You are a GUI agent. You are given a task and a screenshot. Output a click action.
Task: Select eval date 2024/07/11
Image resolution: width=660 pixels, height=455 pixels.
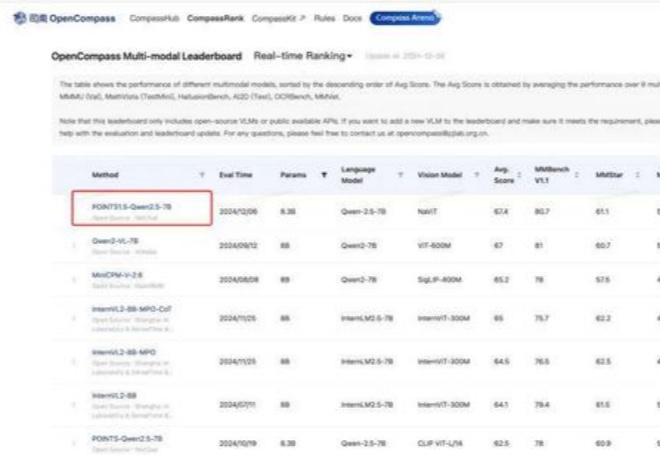coord(237,404)
